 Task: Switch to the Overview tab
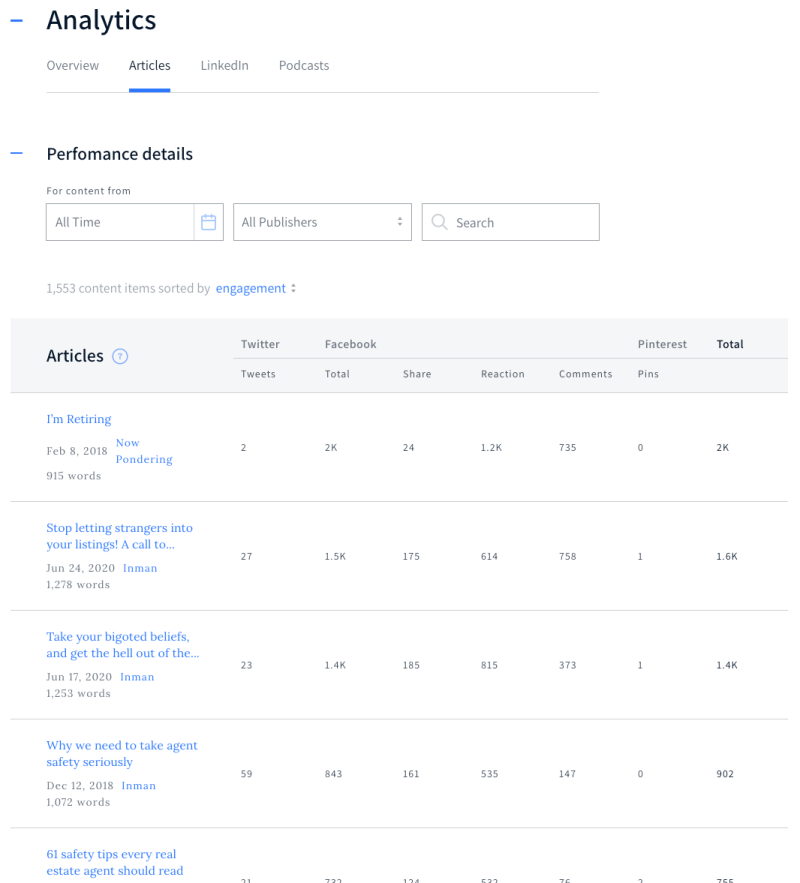point(73,65)
